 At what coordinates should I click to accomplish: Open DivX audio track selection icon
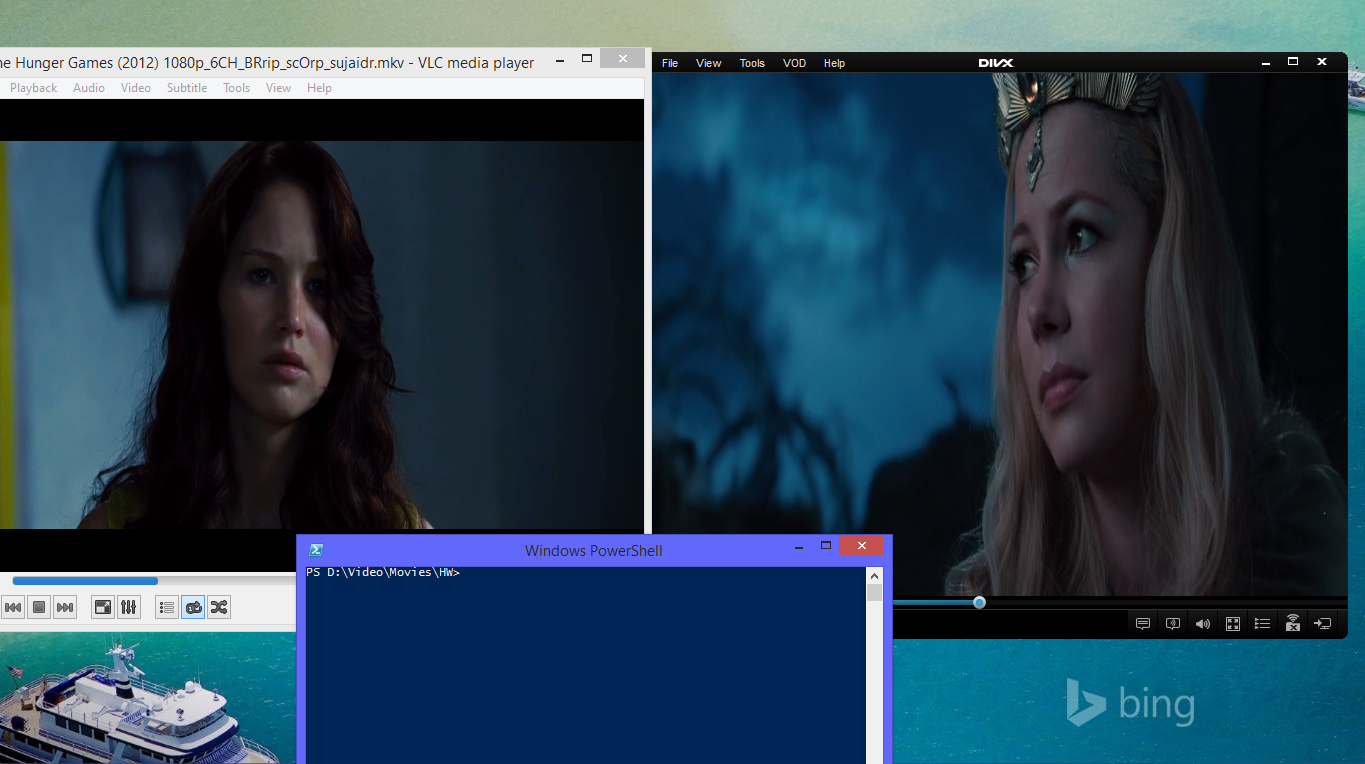1173,624
